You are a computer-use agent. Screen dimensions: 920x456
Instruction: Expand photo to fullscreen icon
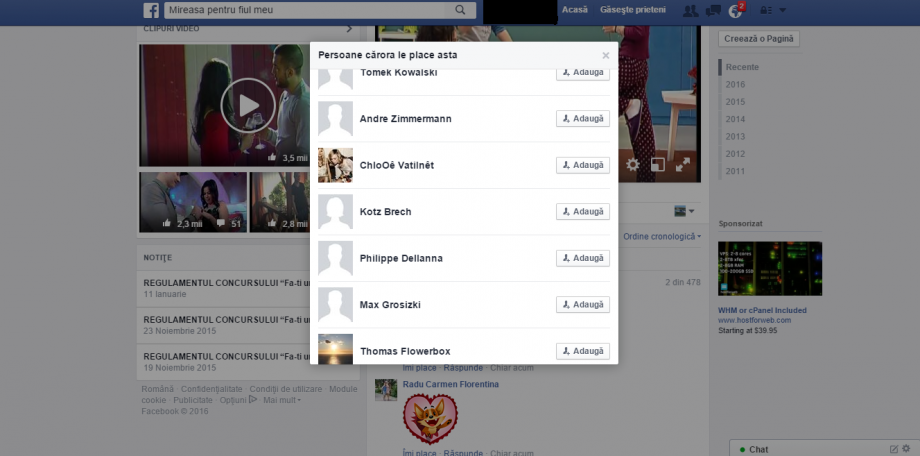pos(682,165)
